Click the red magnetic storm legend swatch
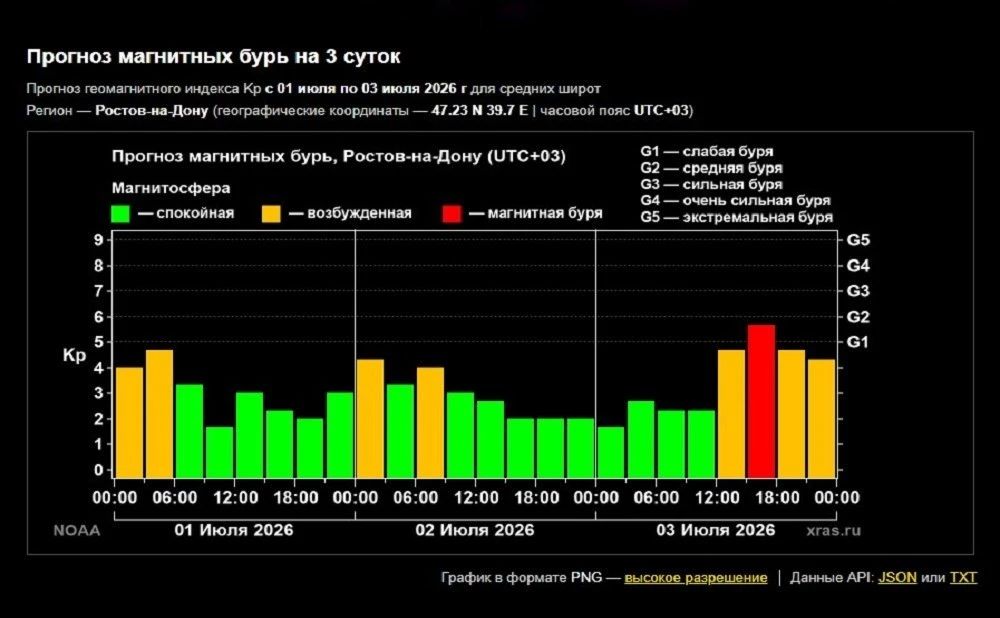Viewport: 1000px width, 618px height. tap(452, 214)
